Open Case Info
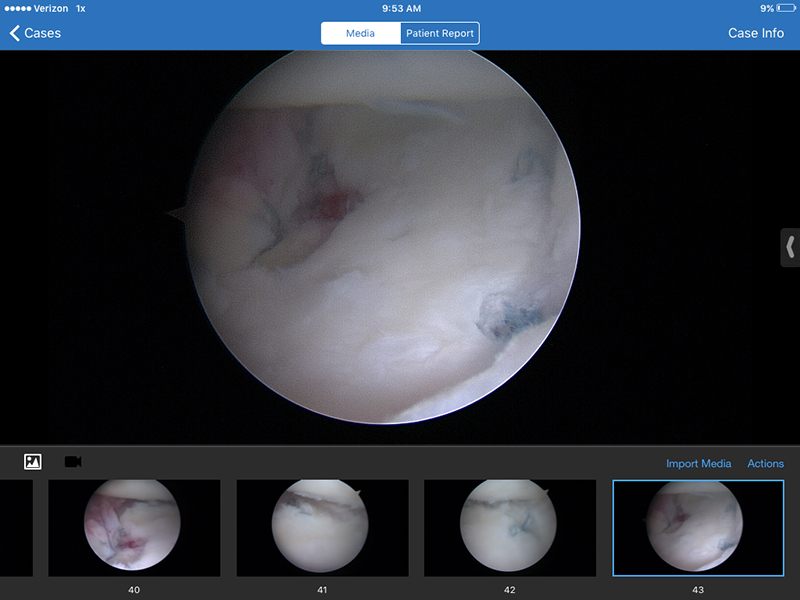Image resolution: width=800 pixels, height=600 pixels. pos(756,33)
